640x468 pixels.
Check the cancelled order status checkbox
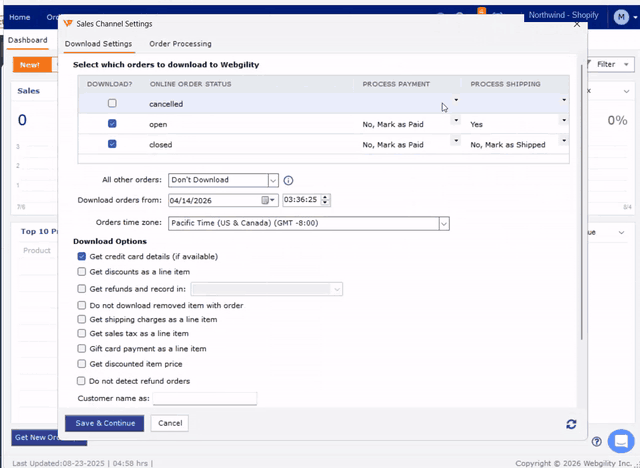point(112,103)
